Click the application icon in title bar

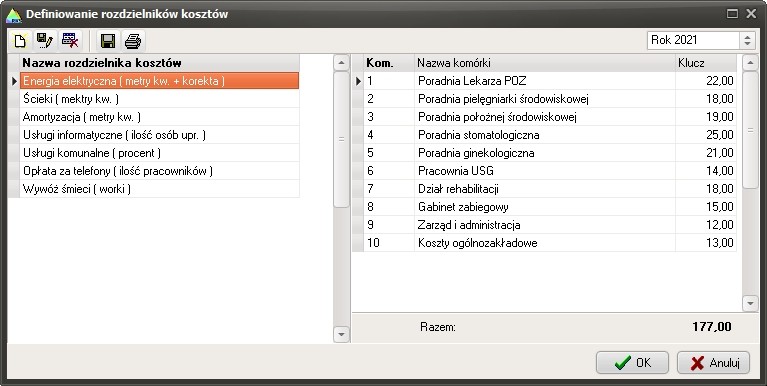14,15
